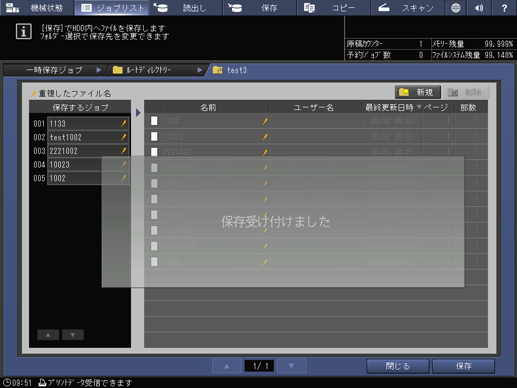This screenshot has width=517, height=388.
Task: Click the 閉じる close button
Action: [398, 366]
